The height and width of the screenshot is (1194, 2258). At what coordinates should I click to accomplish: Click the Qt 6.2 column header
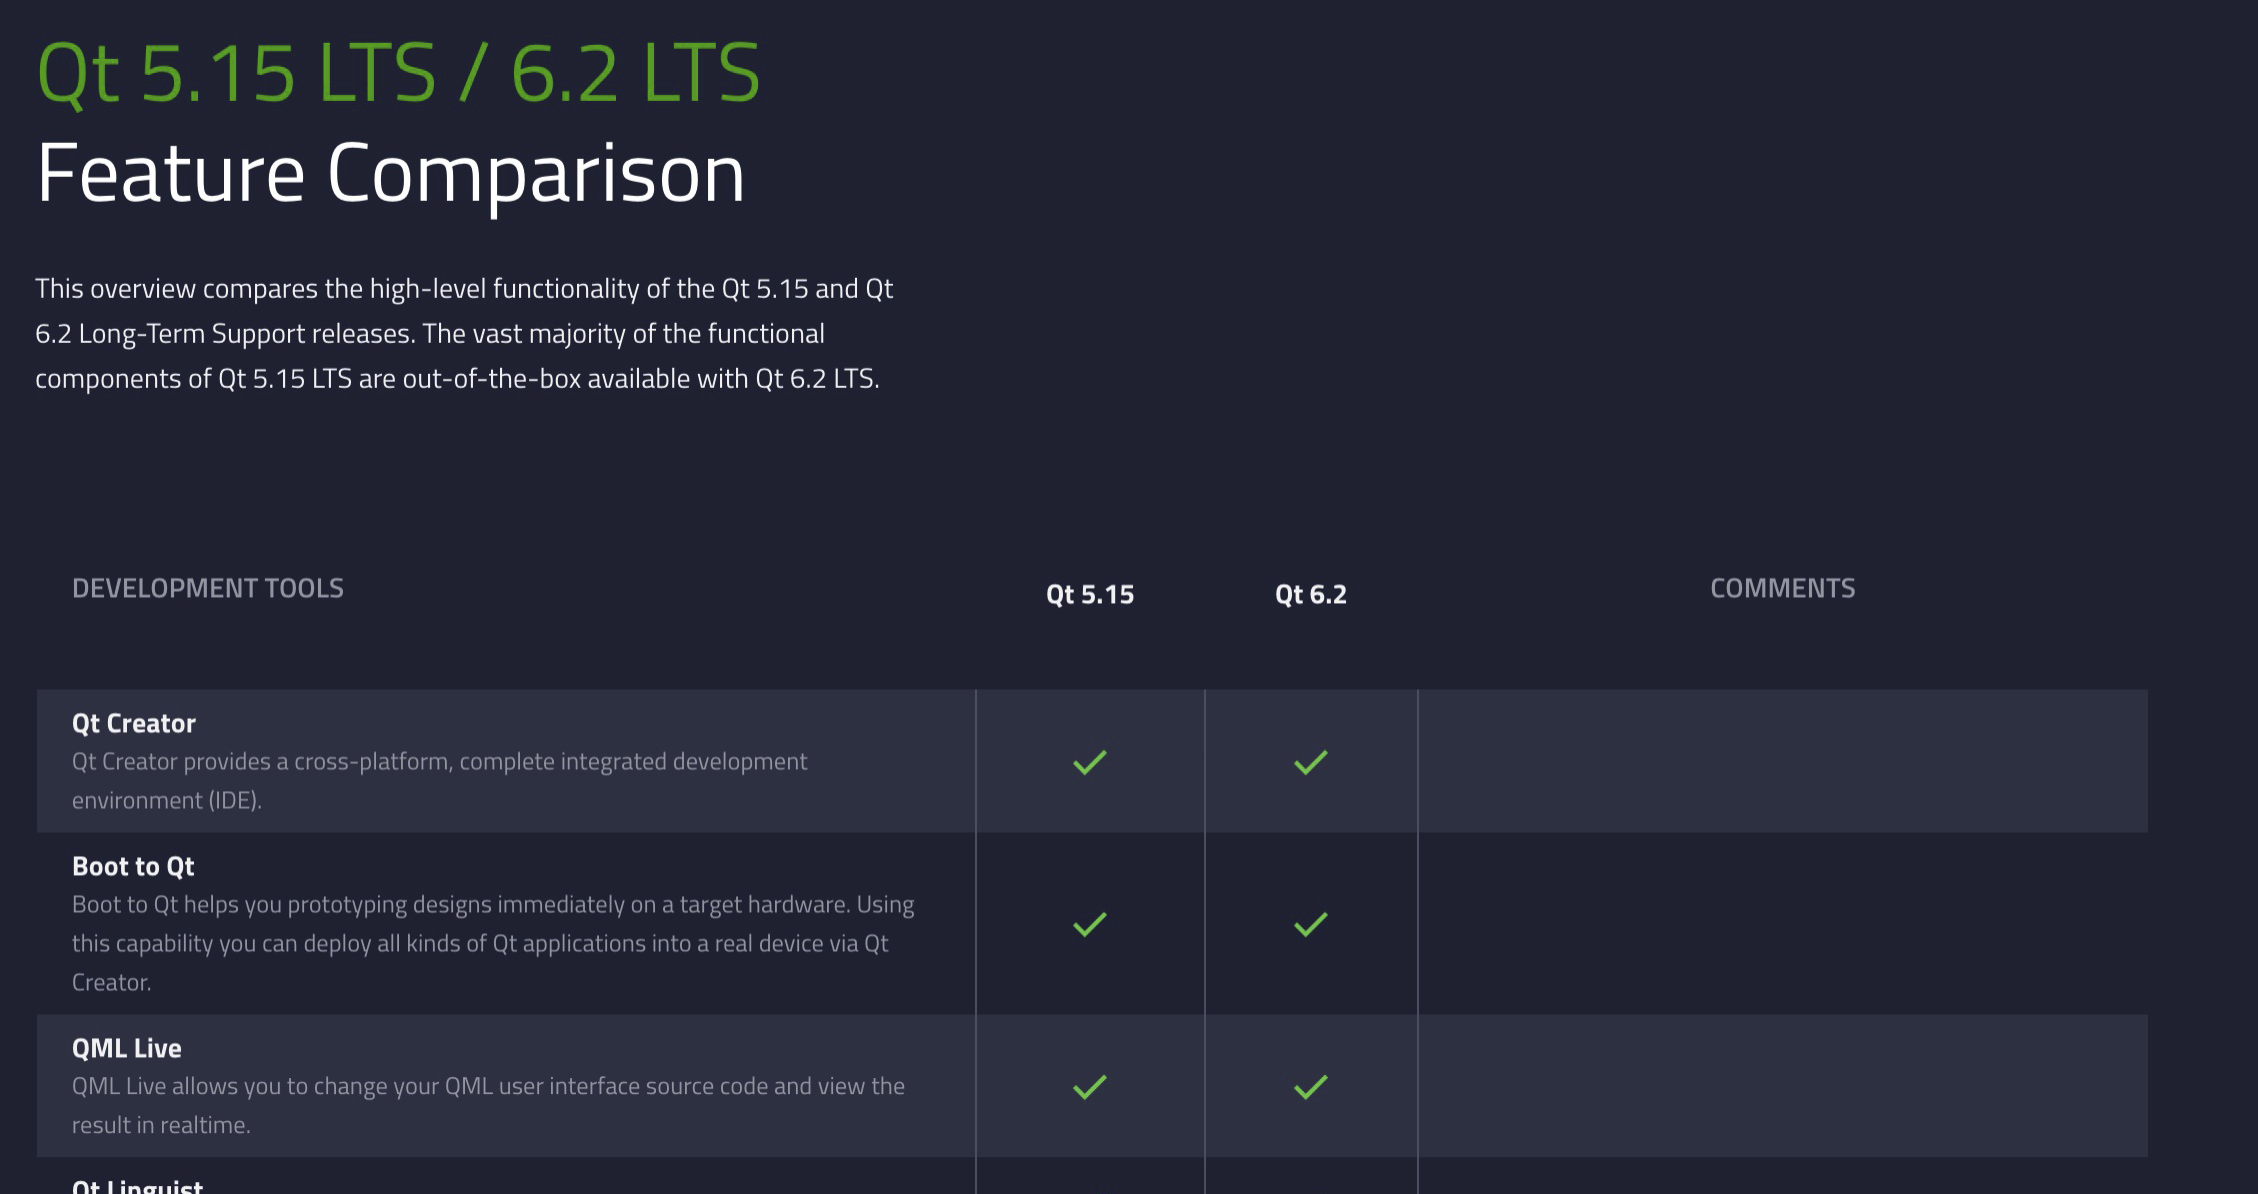[x=1310, y=594]
